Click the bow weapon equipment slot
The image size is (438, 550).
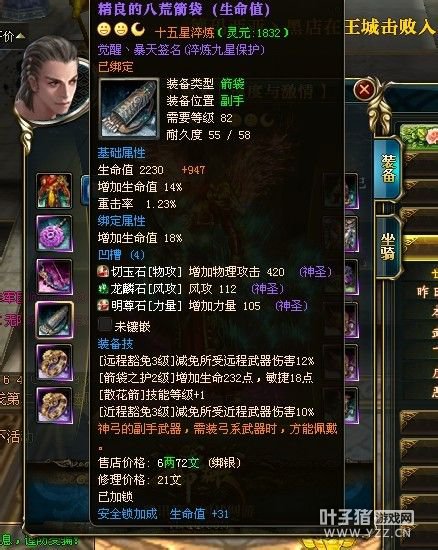tap(54, 277)
